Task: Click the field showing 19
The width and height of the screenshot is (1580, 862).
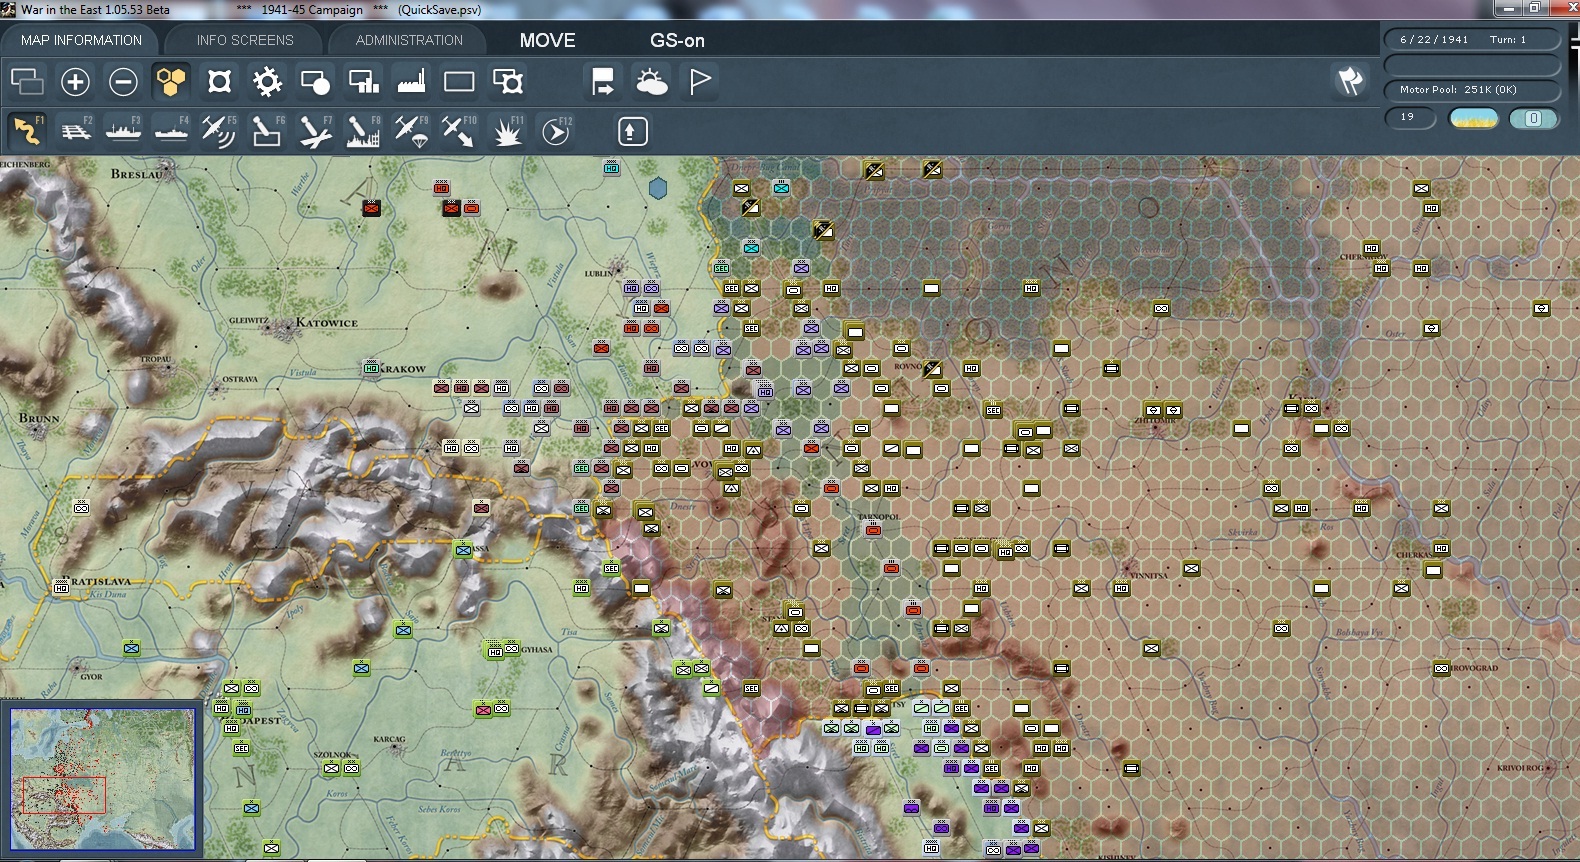Action: click(1410, 118)
